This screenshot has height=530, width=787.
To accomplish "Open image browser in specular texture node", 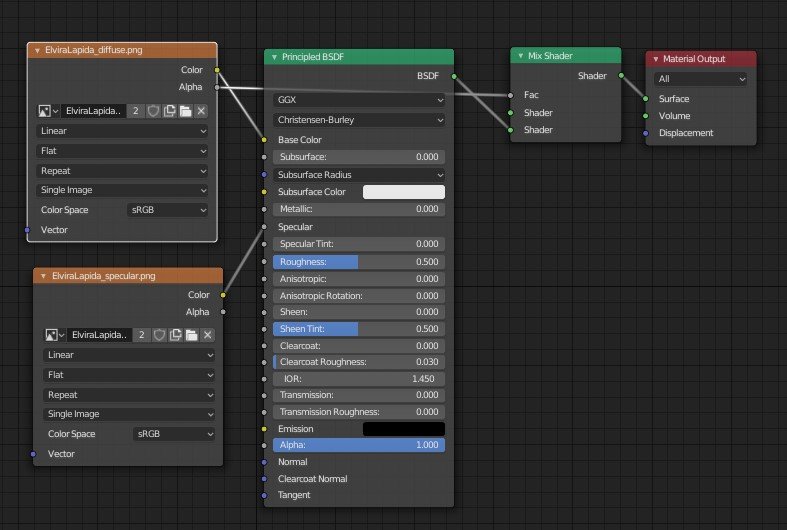I will pos(55,335).
